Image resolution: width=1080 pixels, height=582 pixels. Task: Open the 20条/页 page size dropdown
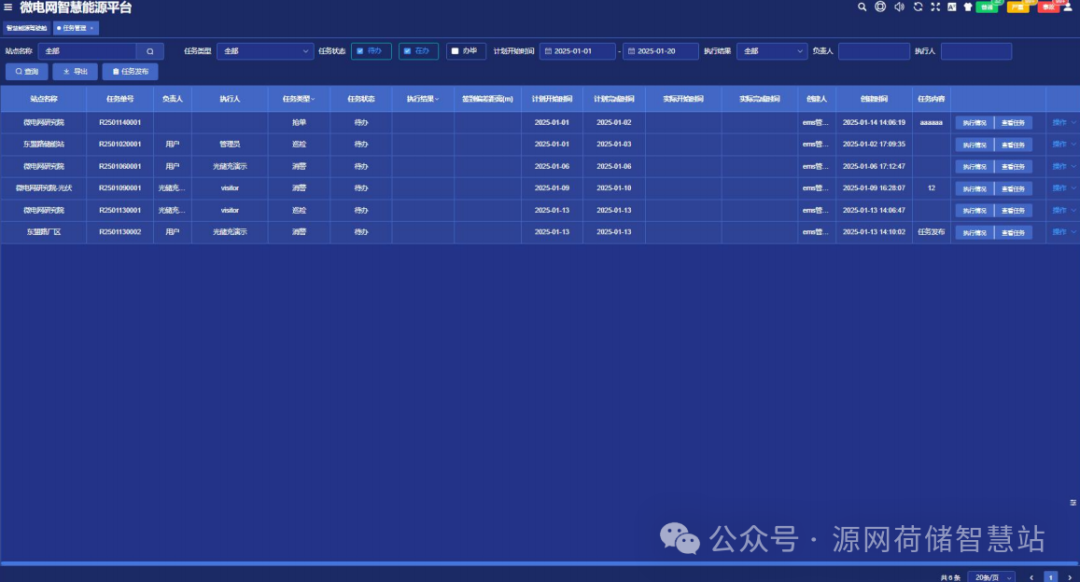[992, 577]
